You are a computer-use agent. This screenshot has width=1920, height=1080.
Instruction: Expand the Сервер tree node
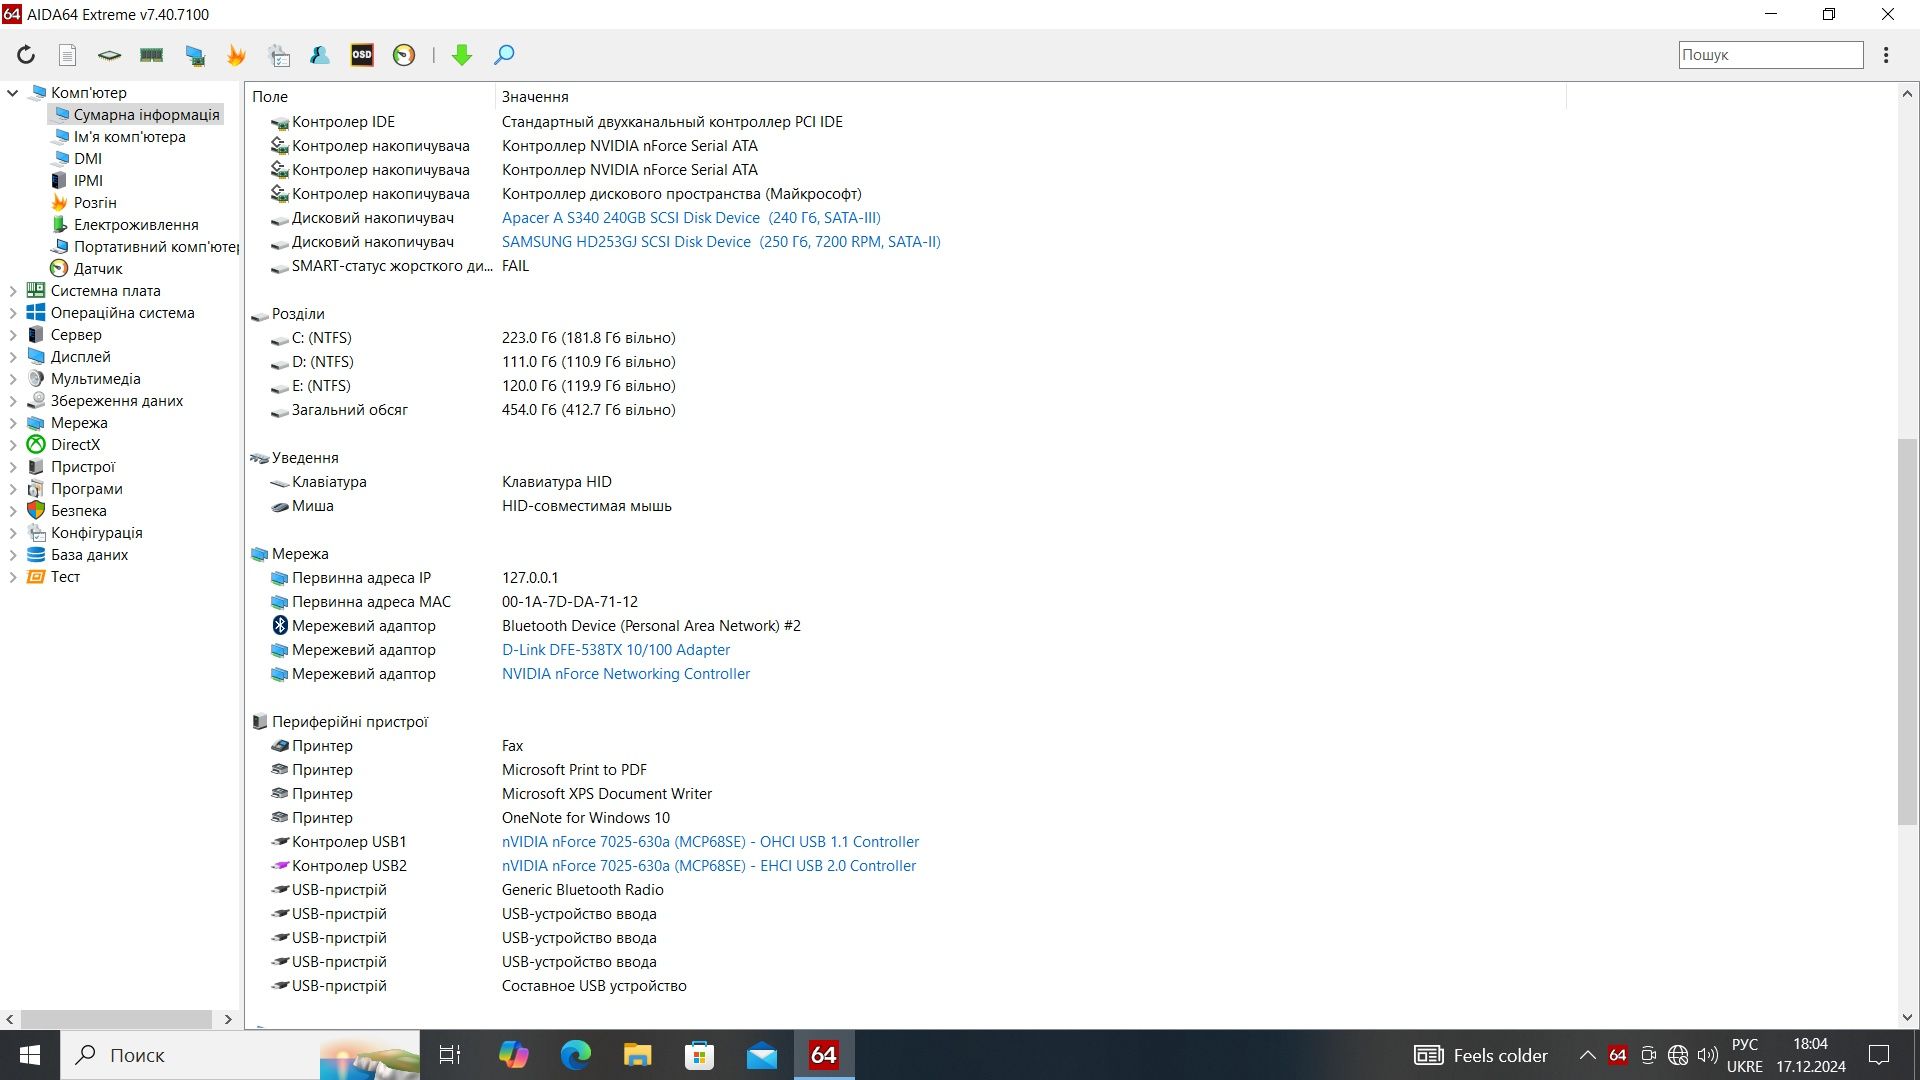(x=13, y=335)
